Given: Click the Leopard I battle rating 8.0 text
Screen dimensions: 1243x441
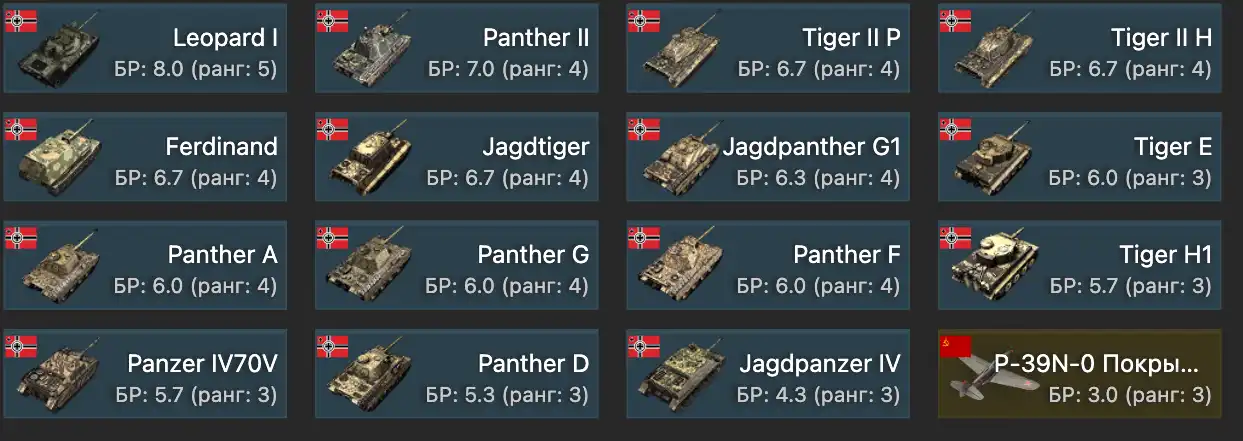Looking at the screenshot, I should pos(196,70).
